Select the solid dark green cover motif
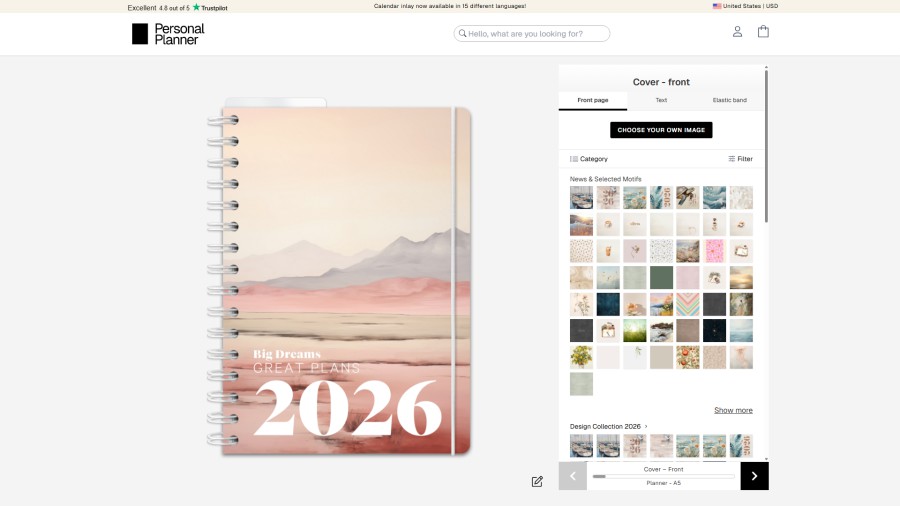 coord(661,277)
